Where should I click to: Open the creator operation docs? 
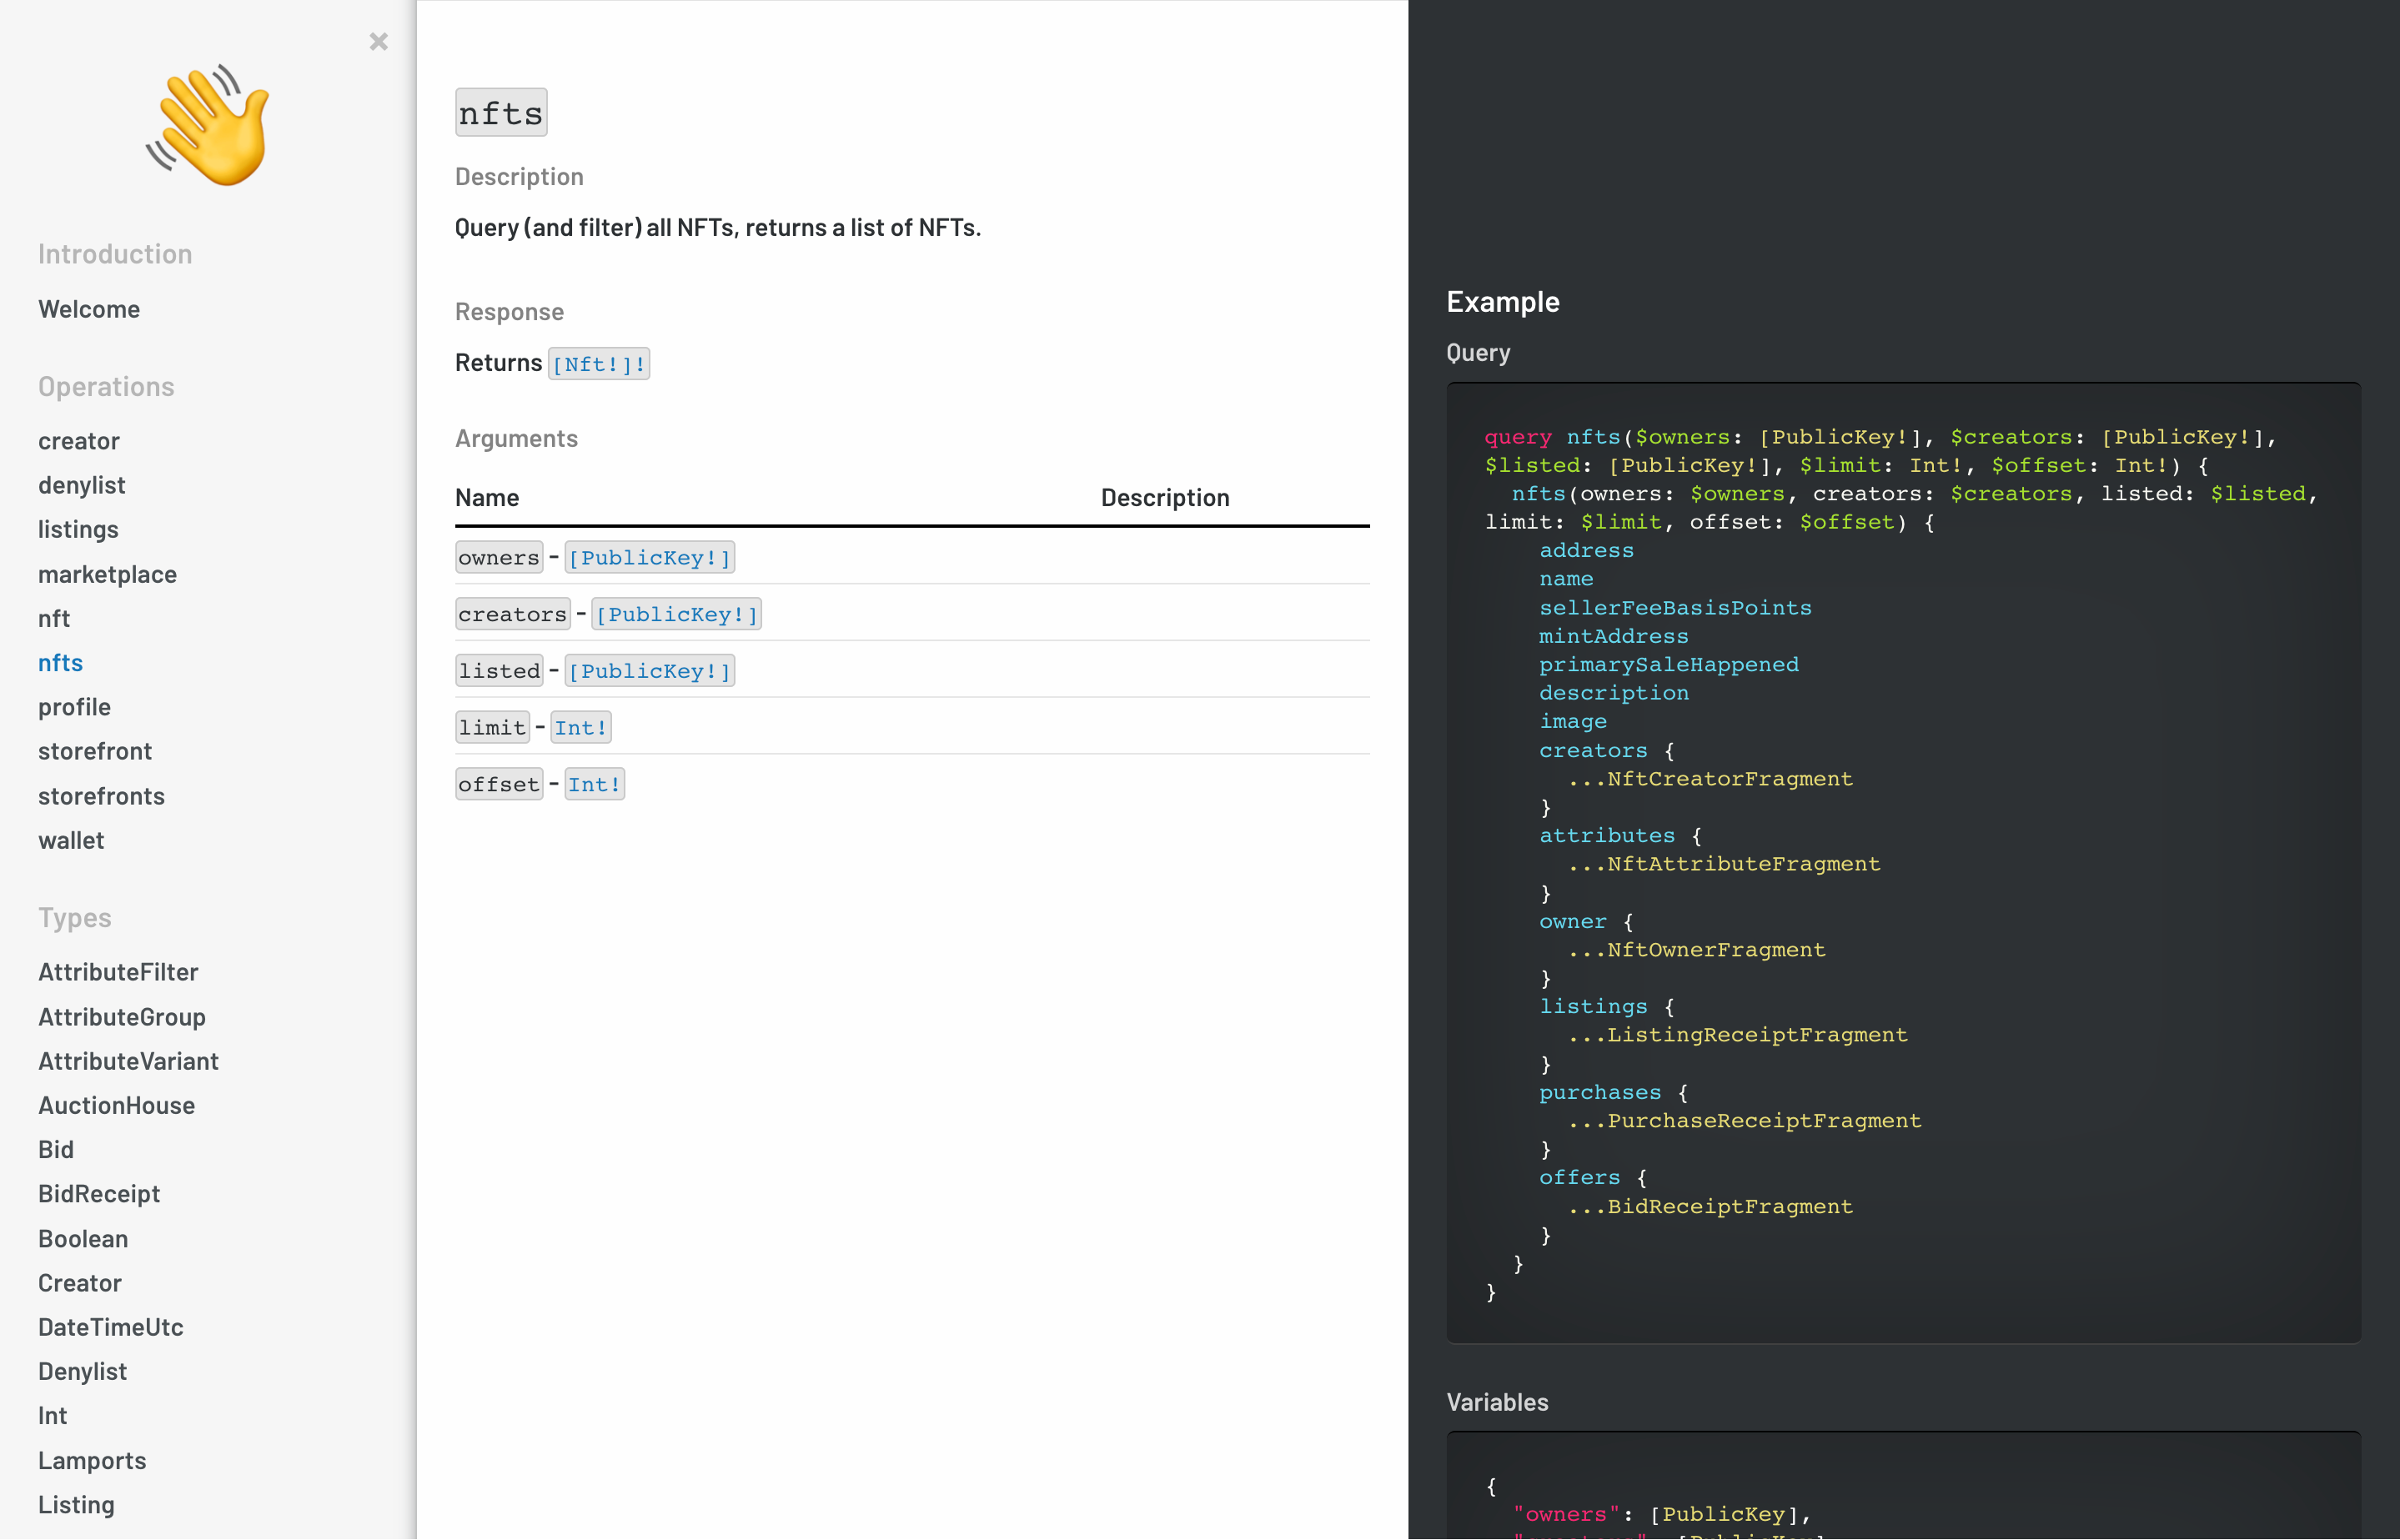[x=79, y=441]
